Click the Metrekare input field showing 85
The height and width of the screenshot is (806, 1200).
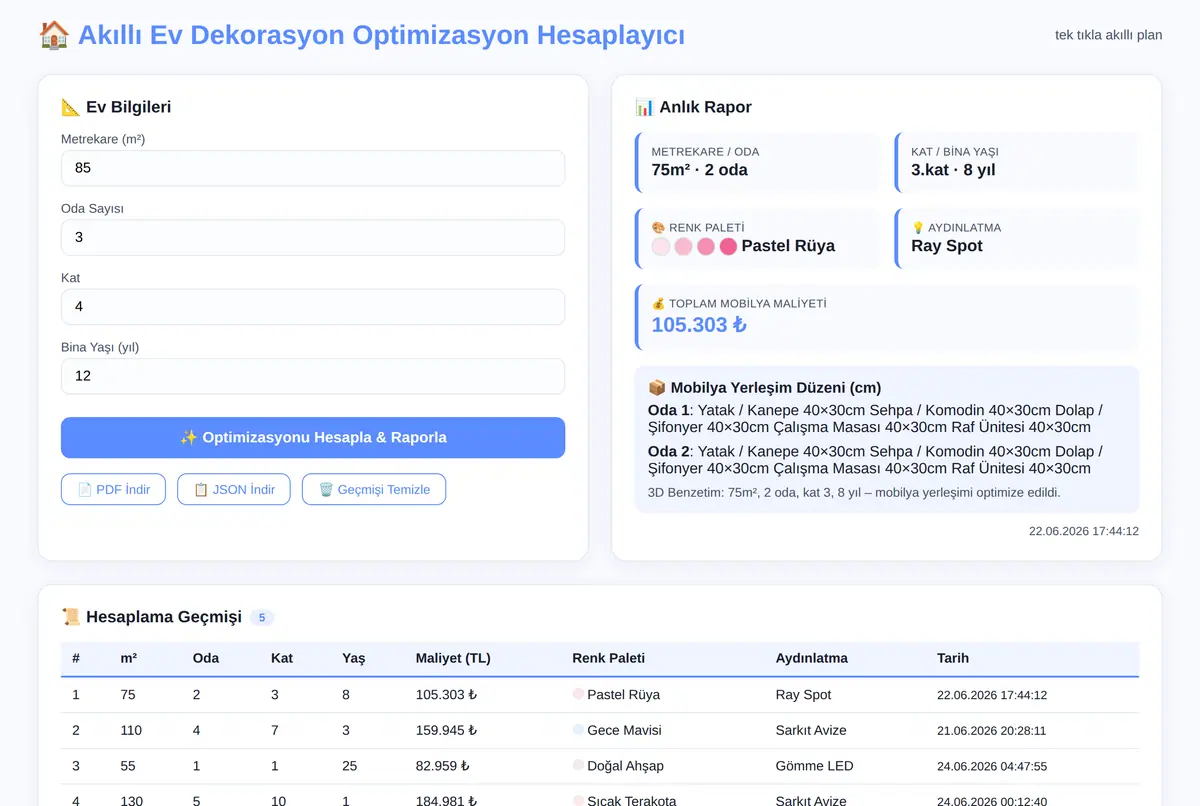313,168
